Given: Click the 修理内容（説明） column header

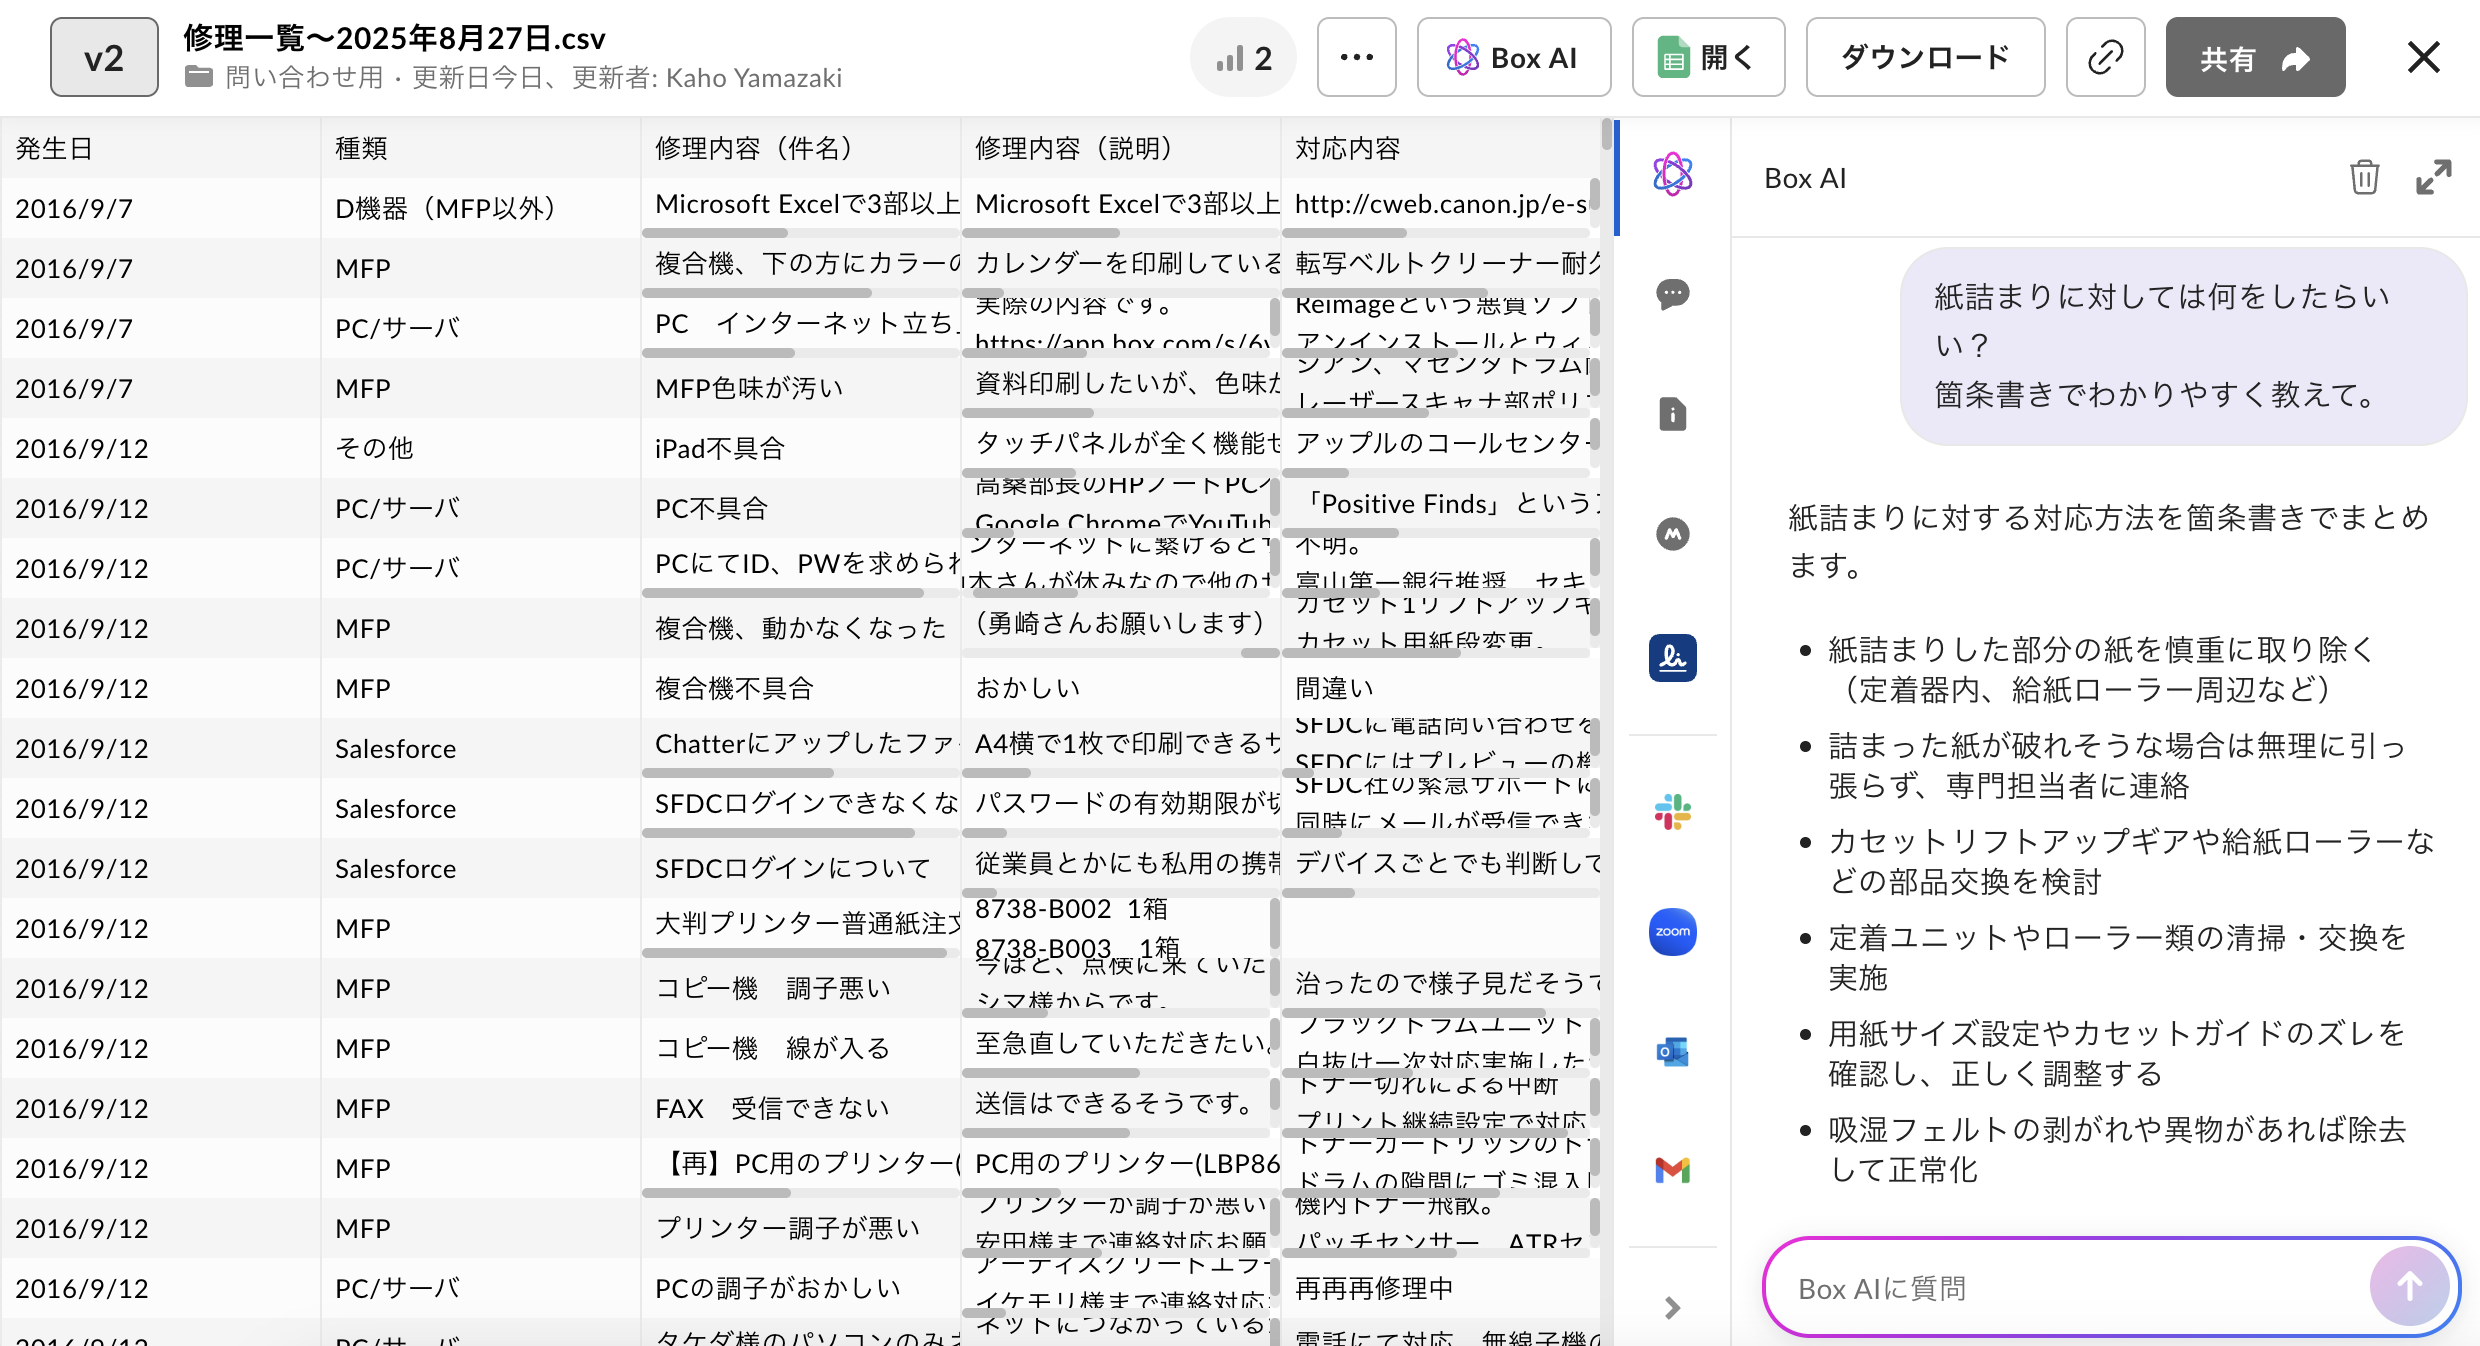Looking at the screenshot, I should pyautogui.click(x=1120, y=148).
